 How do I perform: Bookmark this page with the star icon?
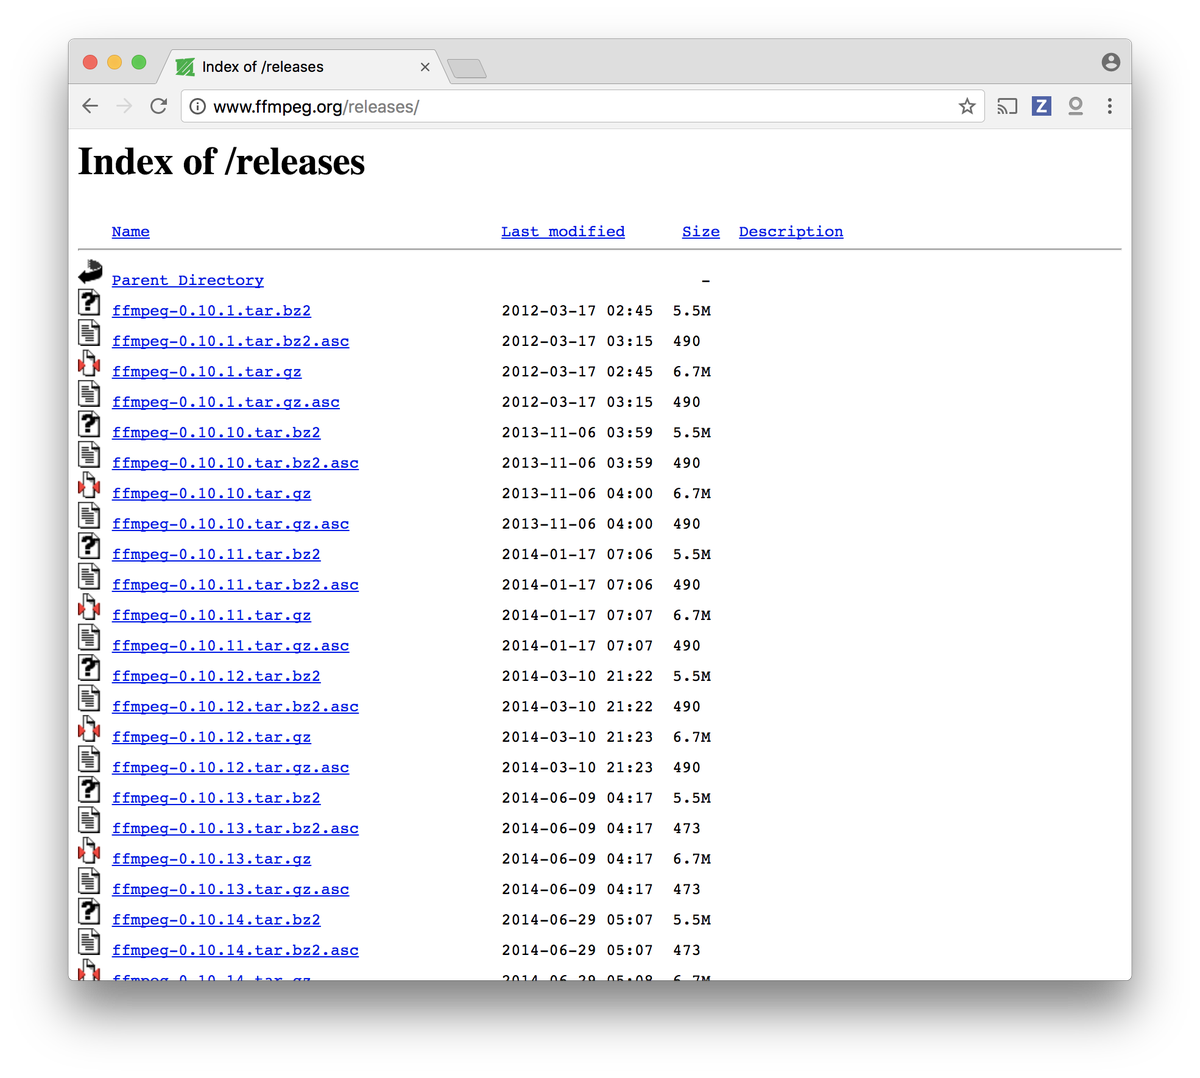(967, 106)
